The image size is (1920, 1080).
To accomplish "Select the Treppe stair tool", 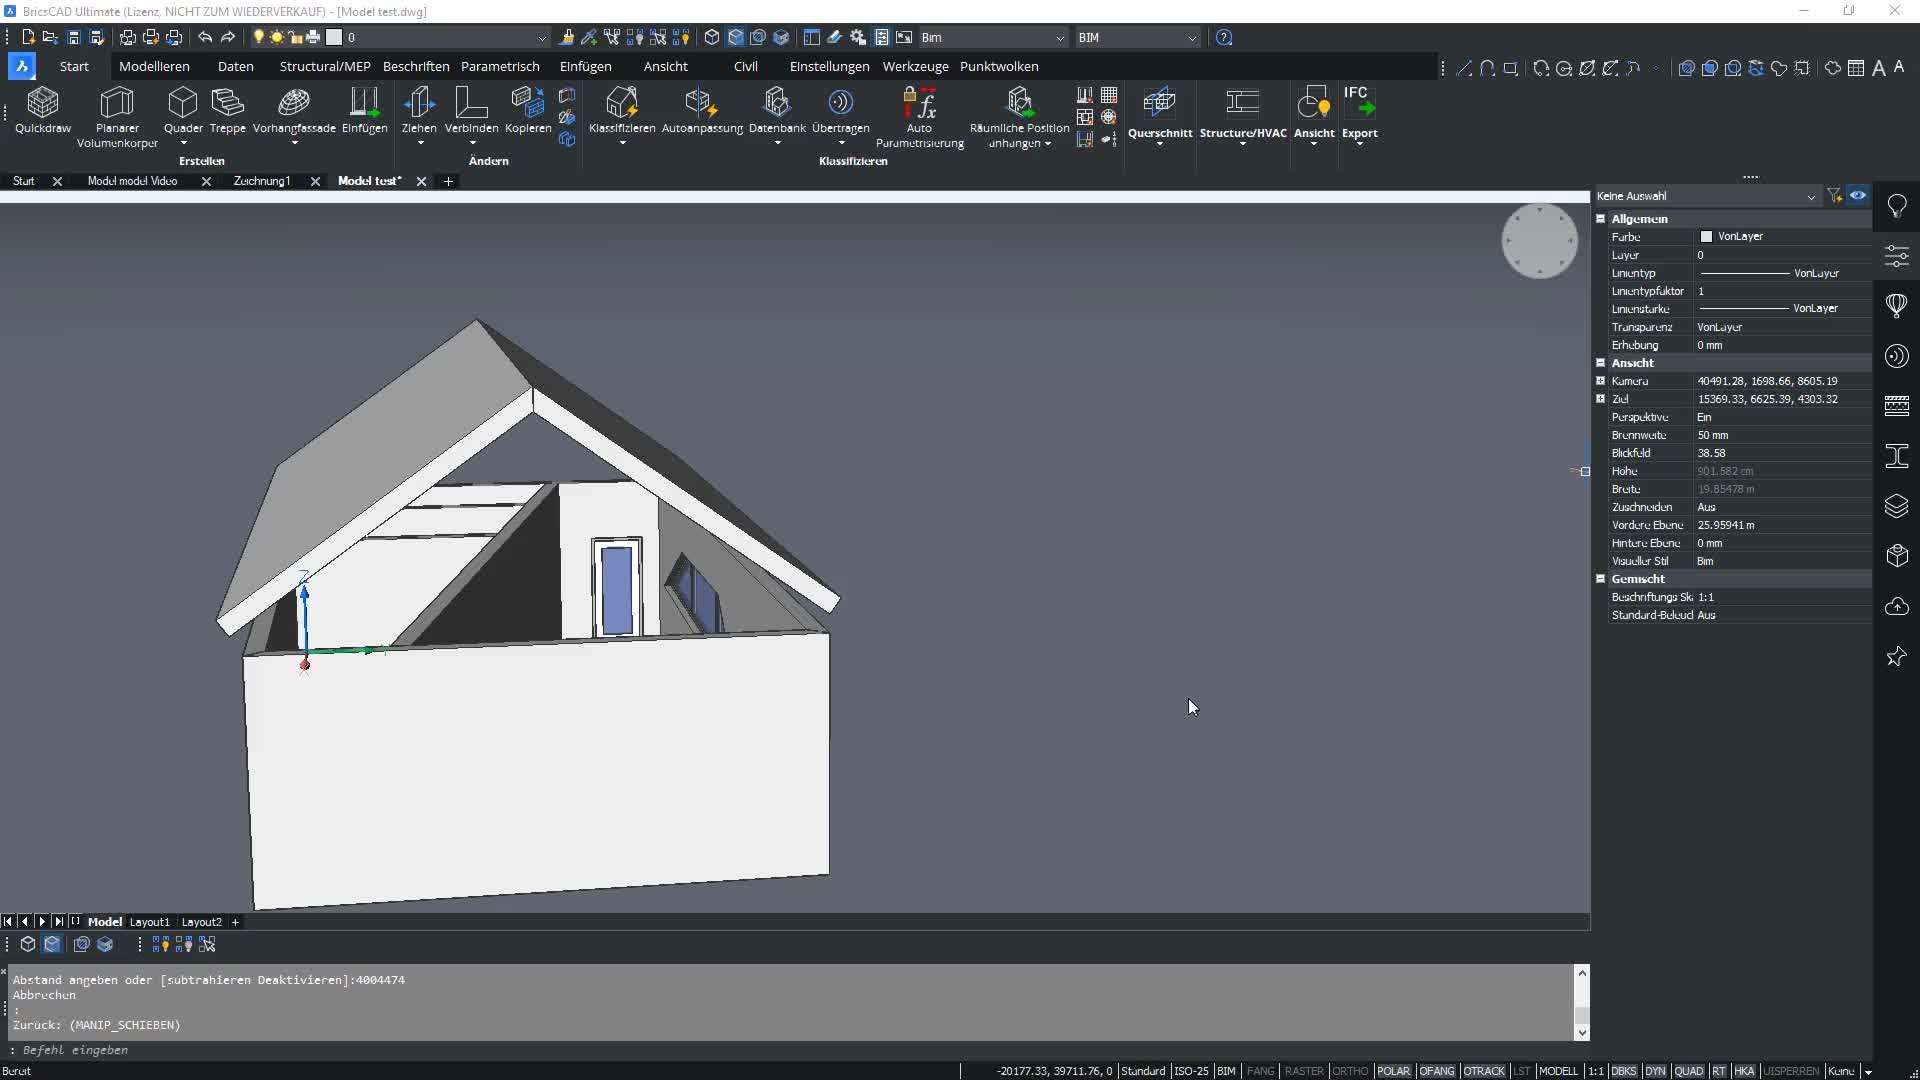I will click(227, 110).
